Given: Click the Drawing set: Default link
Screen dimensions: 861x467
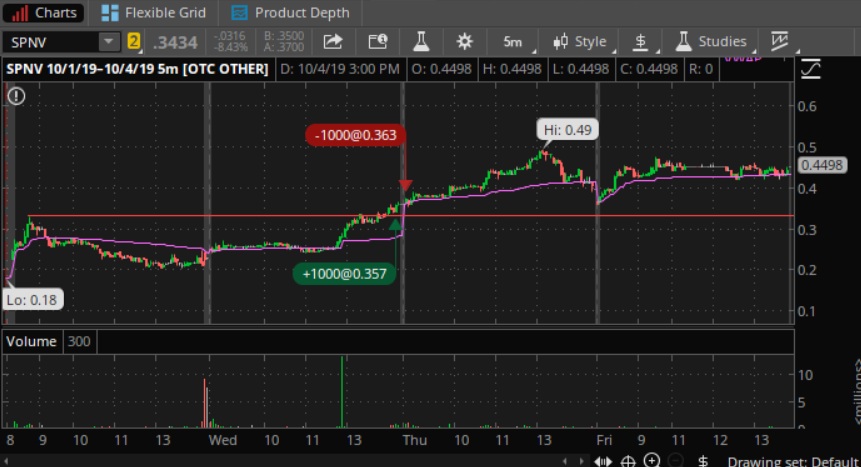Looking at the screenshot, I should coord(793,462).
